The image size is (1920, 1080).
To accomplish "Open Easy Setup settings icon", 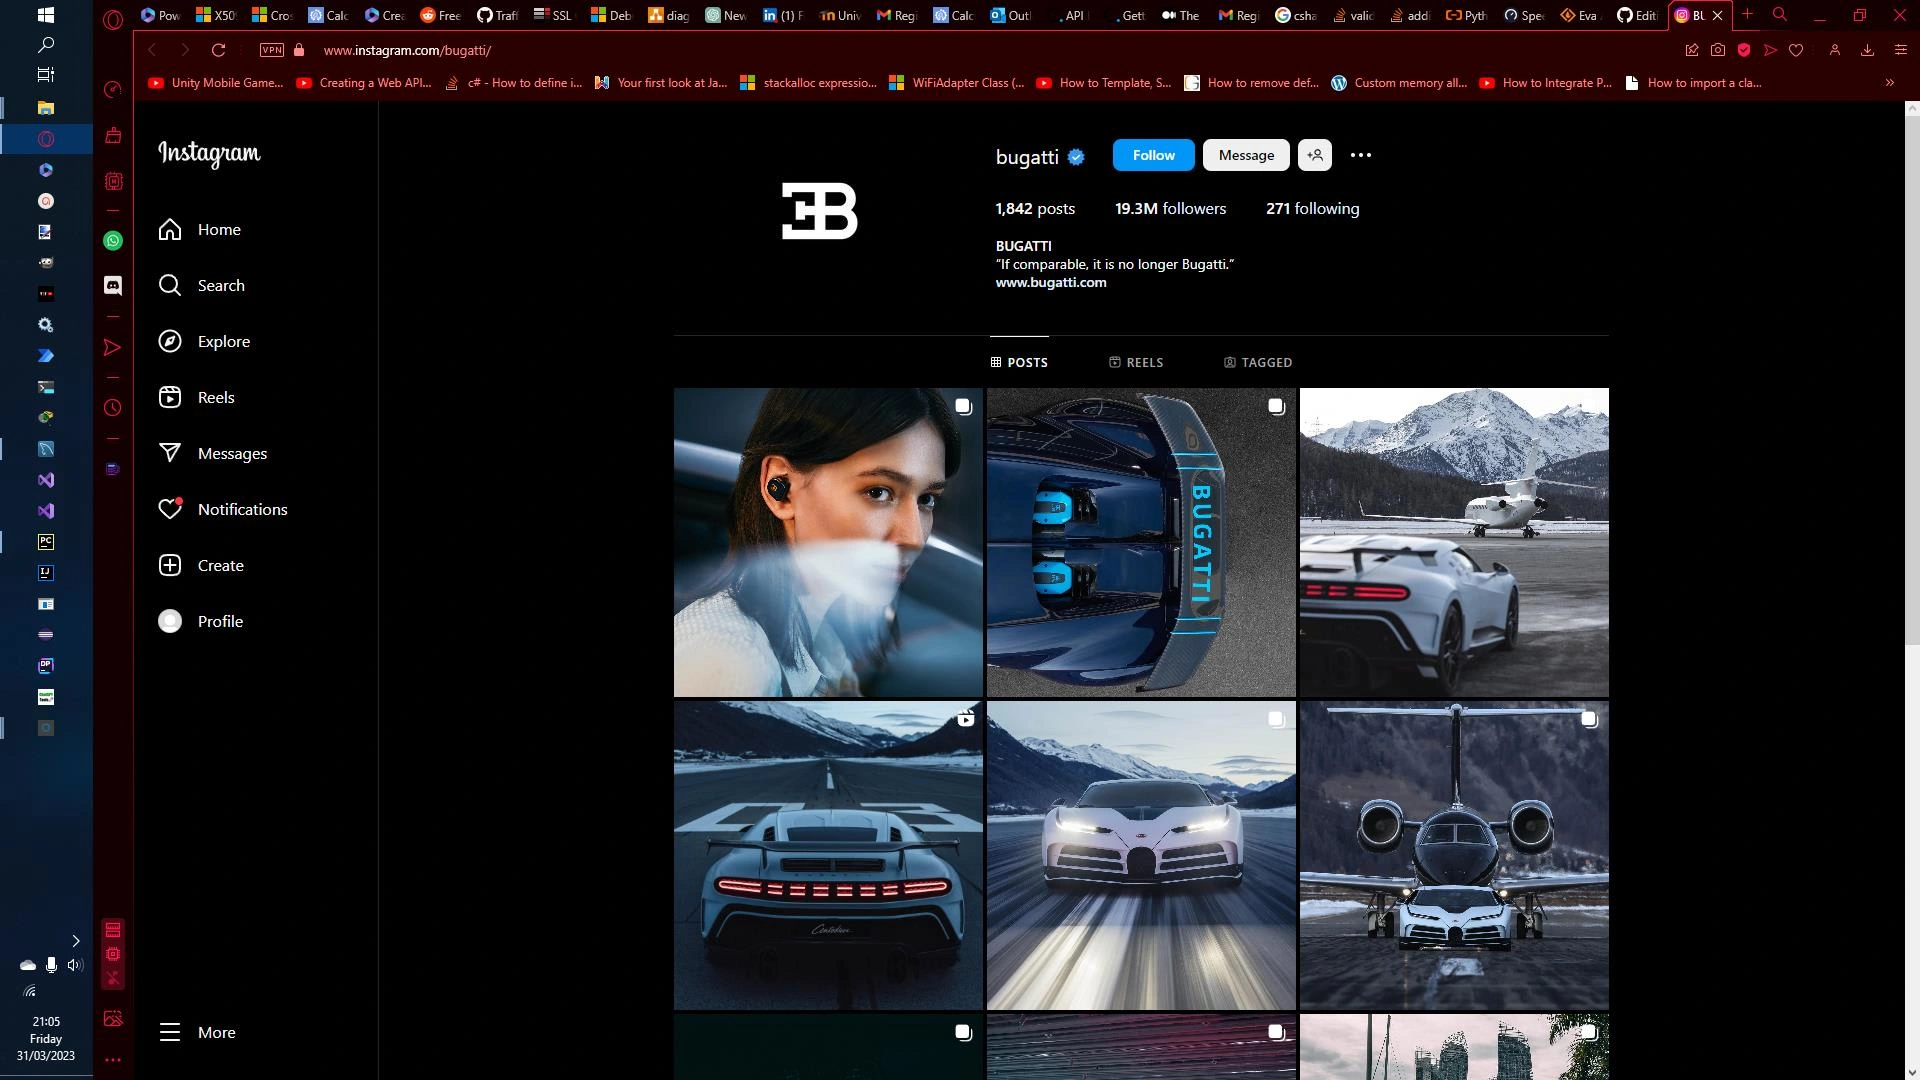I will point(1901,50).
